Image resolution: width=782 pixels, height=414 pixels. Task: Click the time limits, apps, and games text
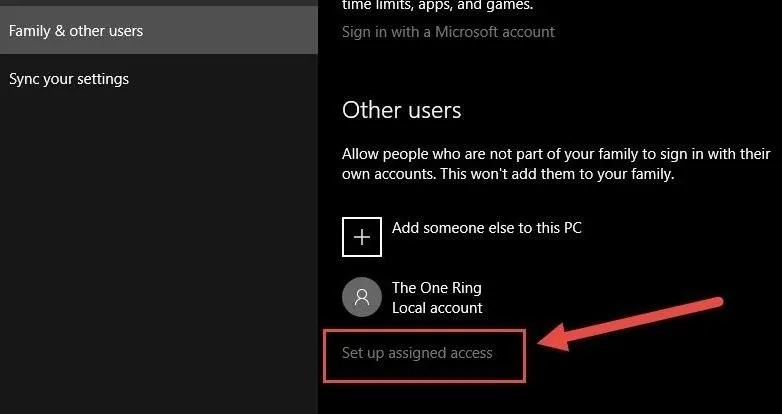437,5
